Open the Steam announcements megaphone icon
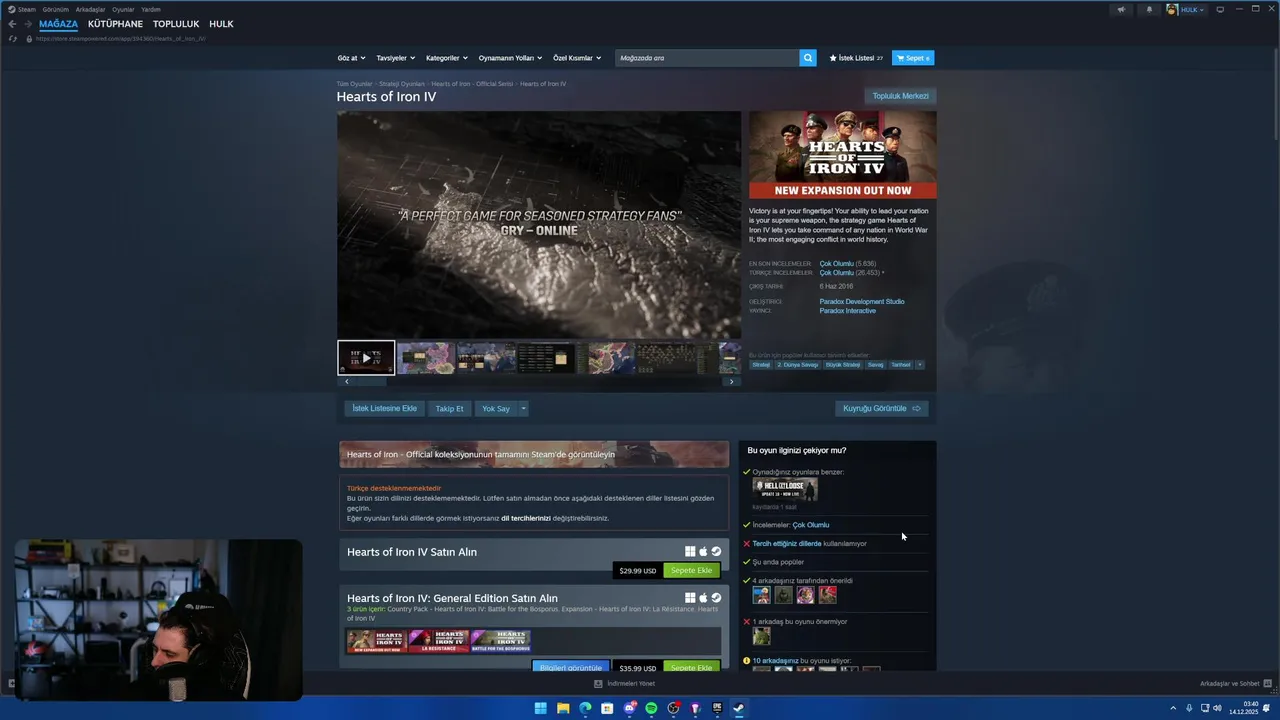Viewport: 1280px width, 720px height. (1121, 9)
